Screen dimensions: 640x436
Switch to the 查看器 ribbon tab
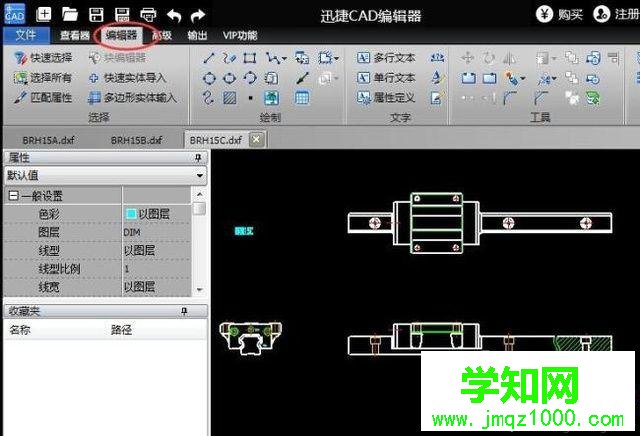pos(75,36)
